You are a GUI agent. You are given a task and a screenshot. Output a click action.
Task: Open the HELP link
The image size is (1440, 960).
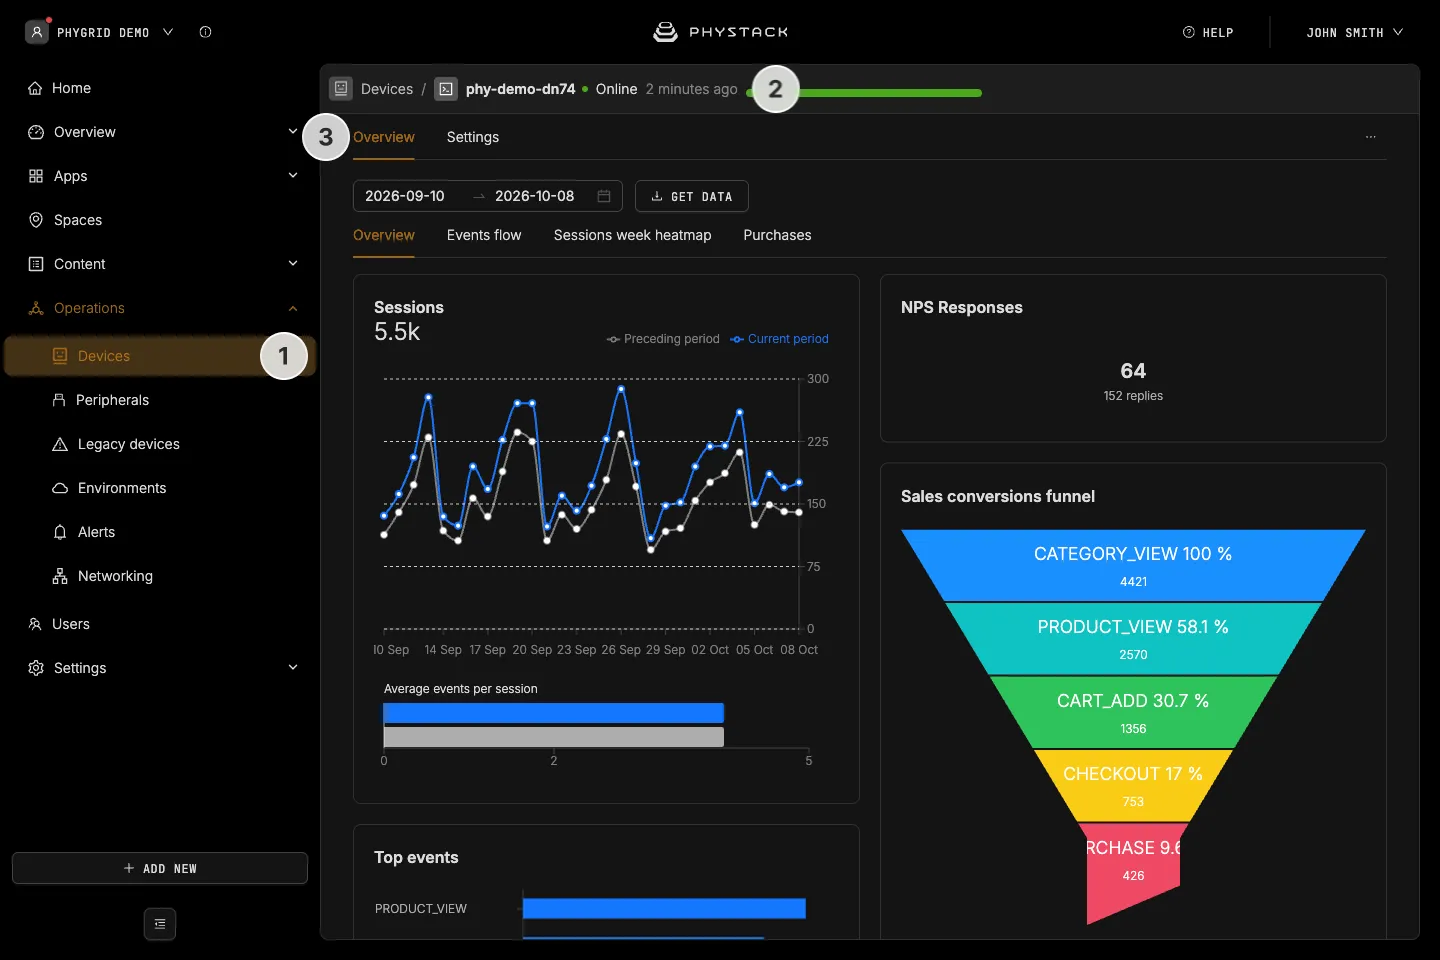coord(1208,33)
